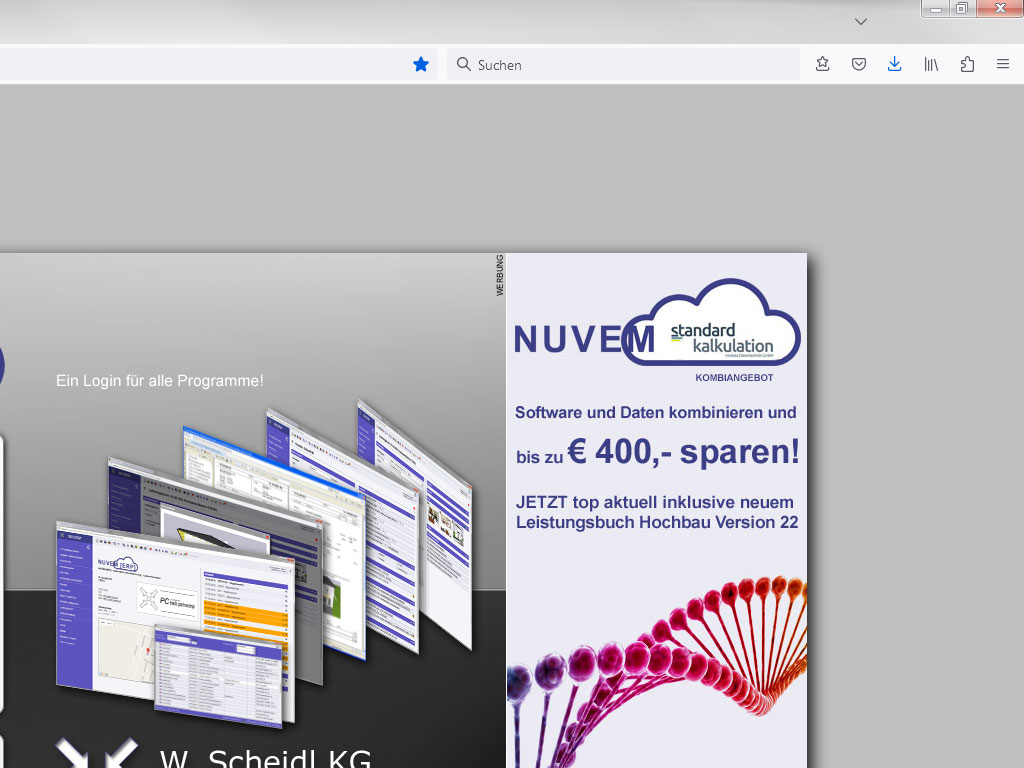
Task: Click the blue bookmark star icon
Action: tap(421, 64)
